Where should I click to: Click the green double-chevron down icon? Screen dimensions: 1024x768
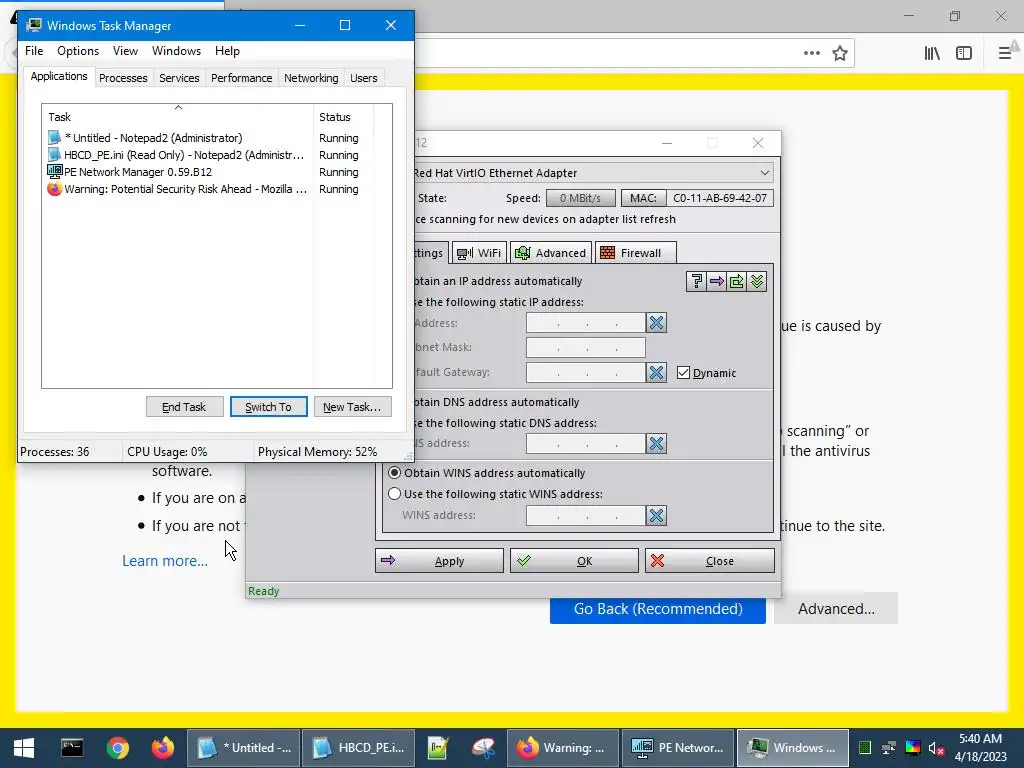pyautogui.click(x=757, y=281)
